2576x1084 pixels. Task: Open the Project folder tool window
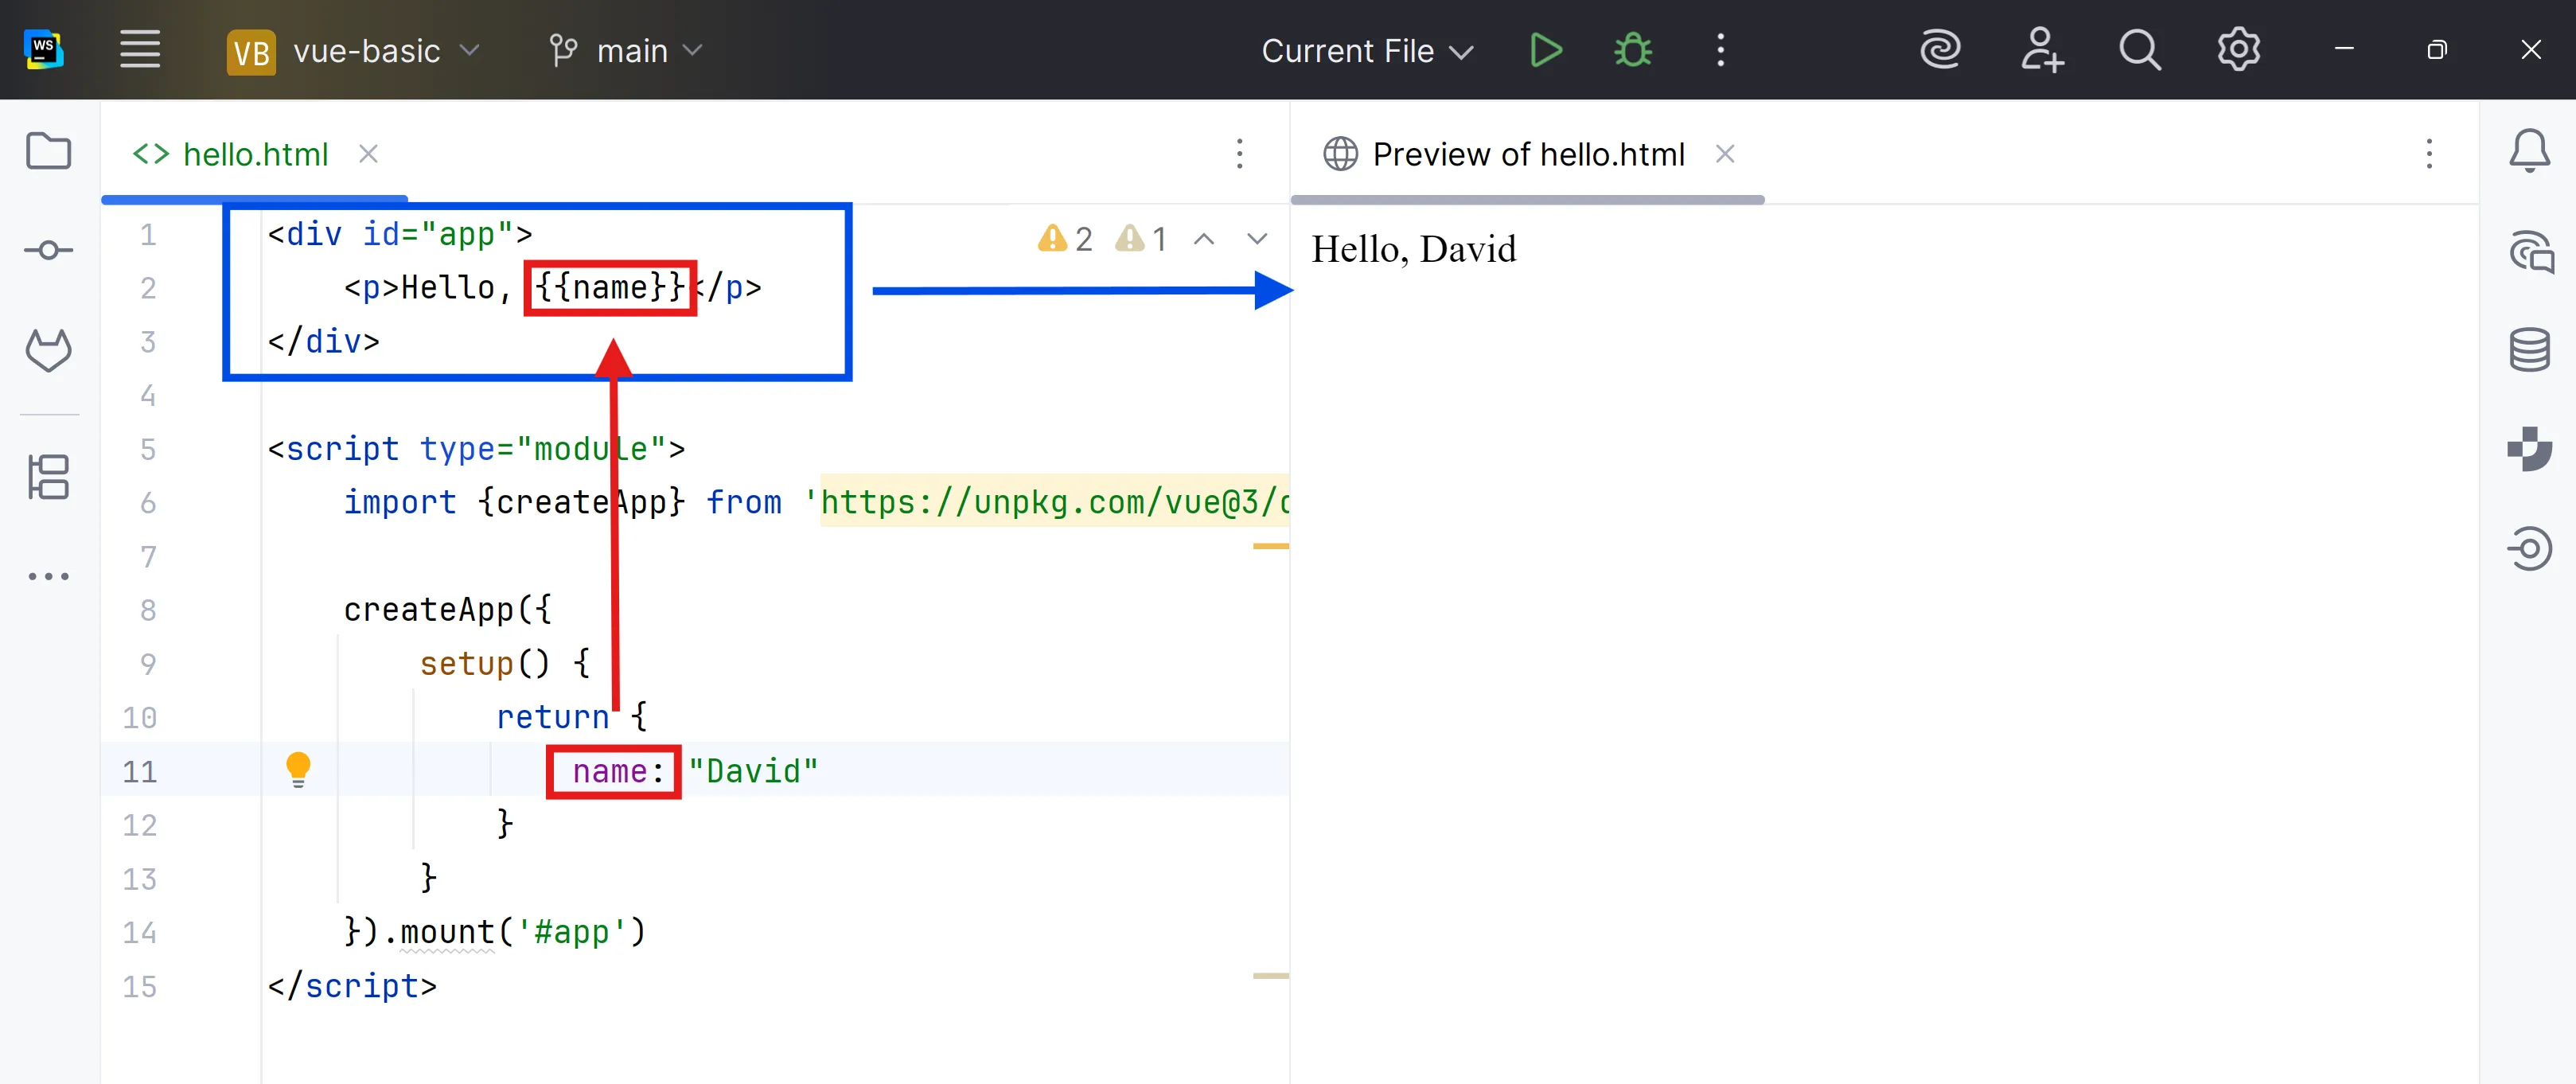pos(48,152)
